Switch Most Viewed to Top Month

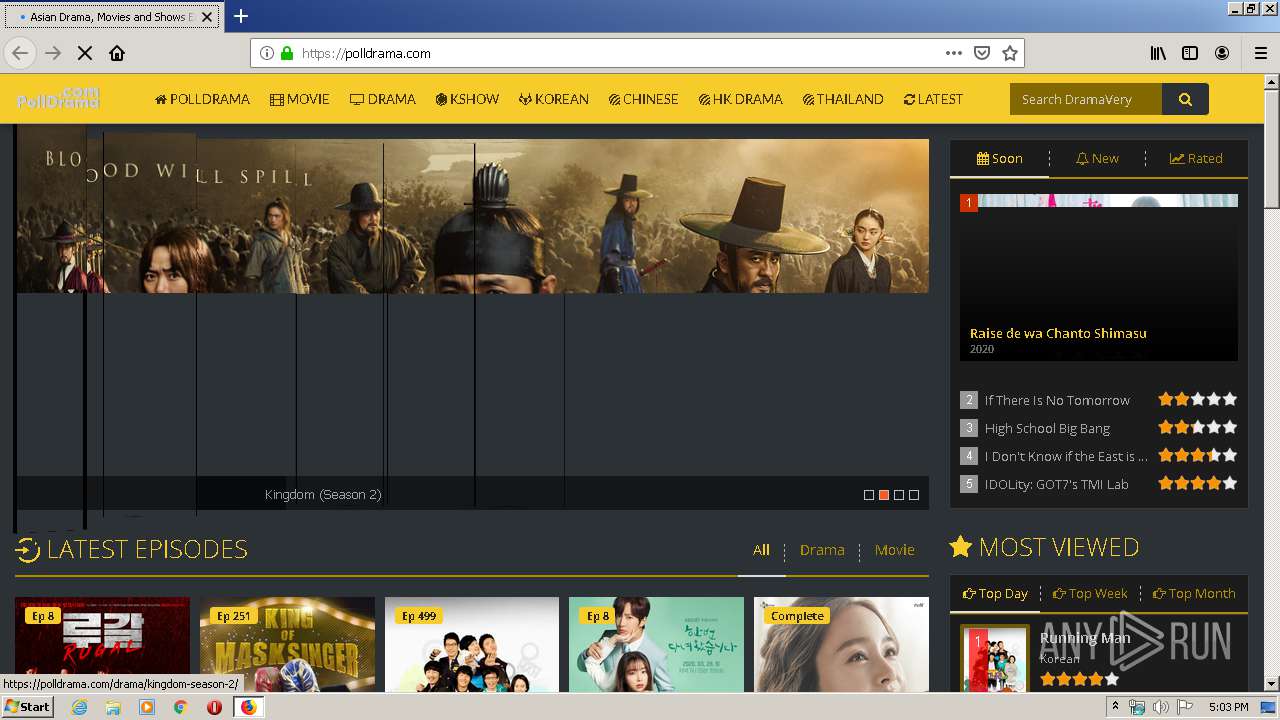1194,593
